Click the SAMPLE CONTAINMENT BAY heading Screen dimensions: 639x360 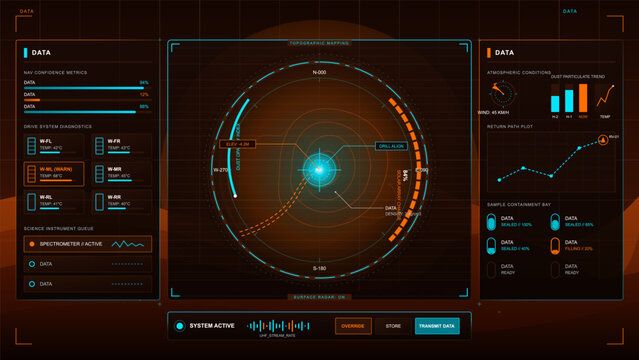[519, 205]
